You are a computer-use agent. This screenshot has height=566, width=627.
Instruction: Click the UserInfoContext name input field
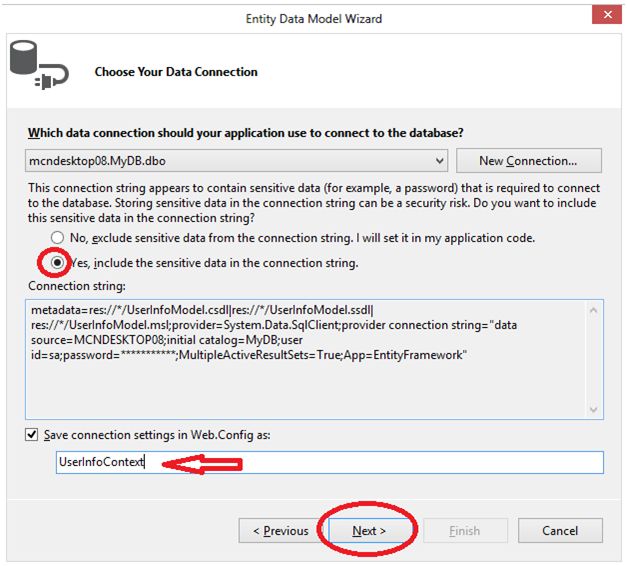tap(330, 463)
